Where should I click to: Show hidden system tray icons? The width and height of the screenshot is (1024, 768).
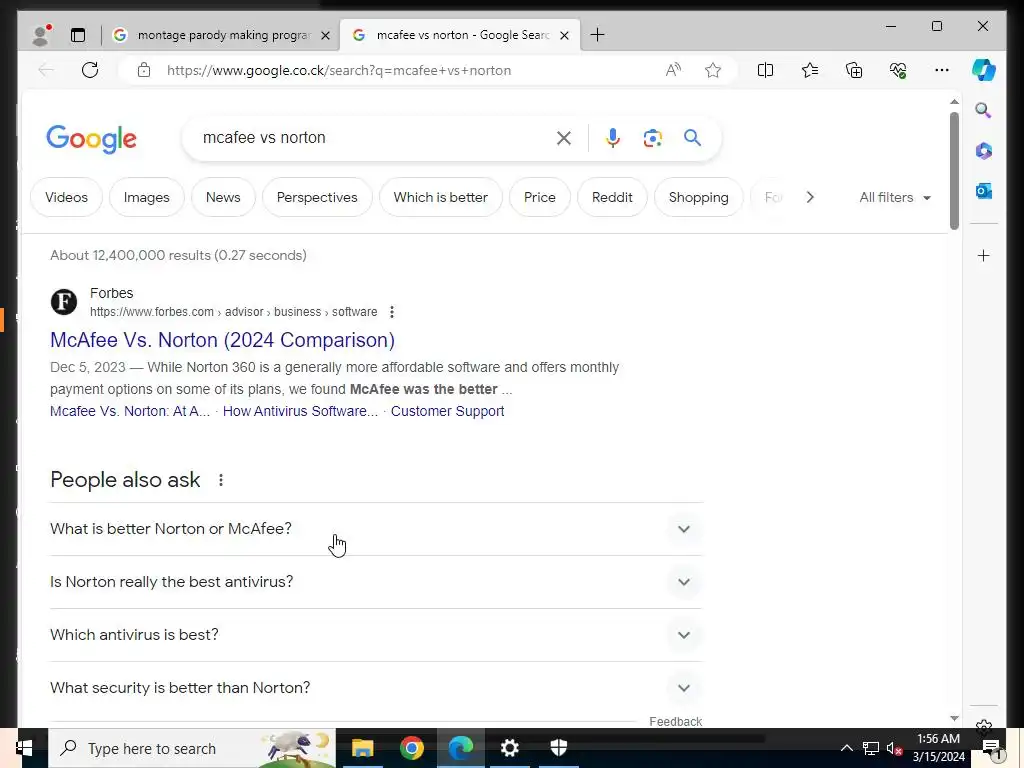(x=846, y=748)
